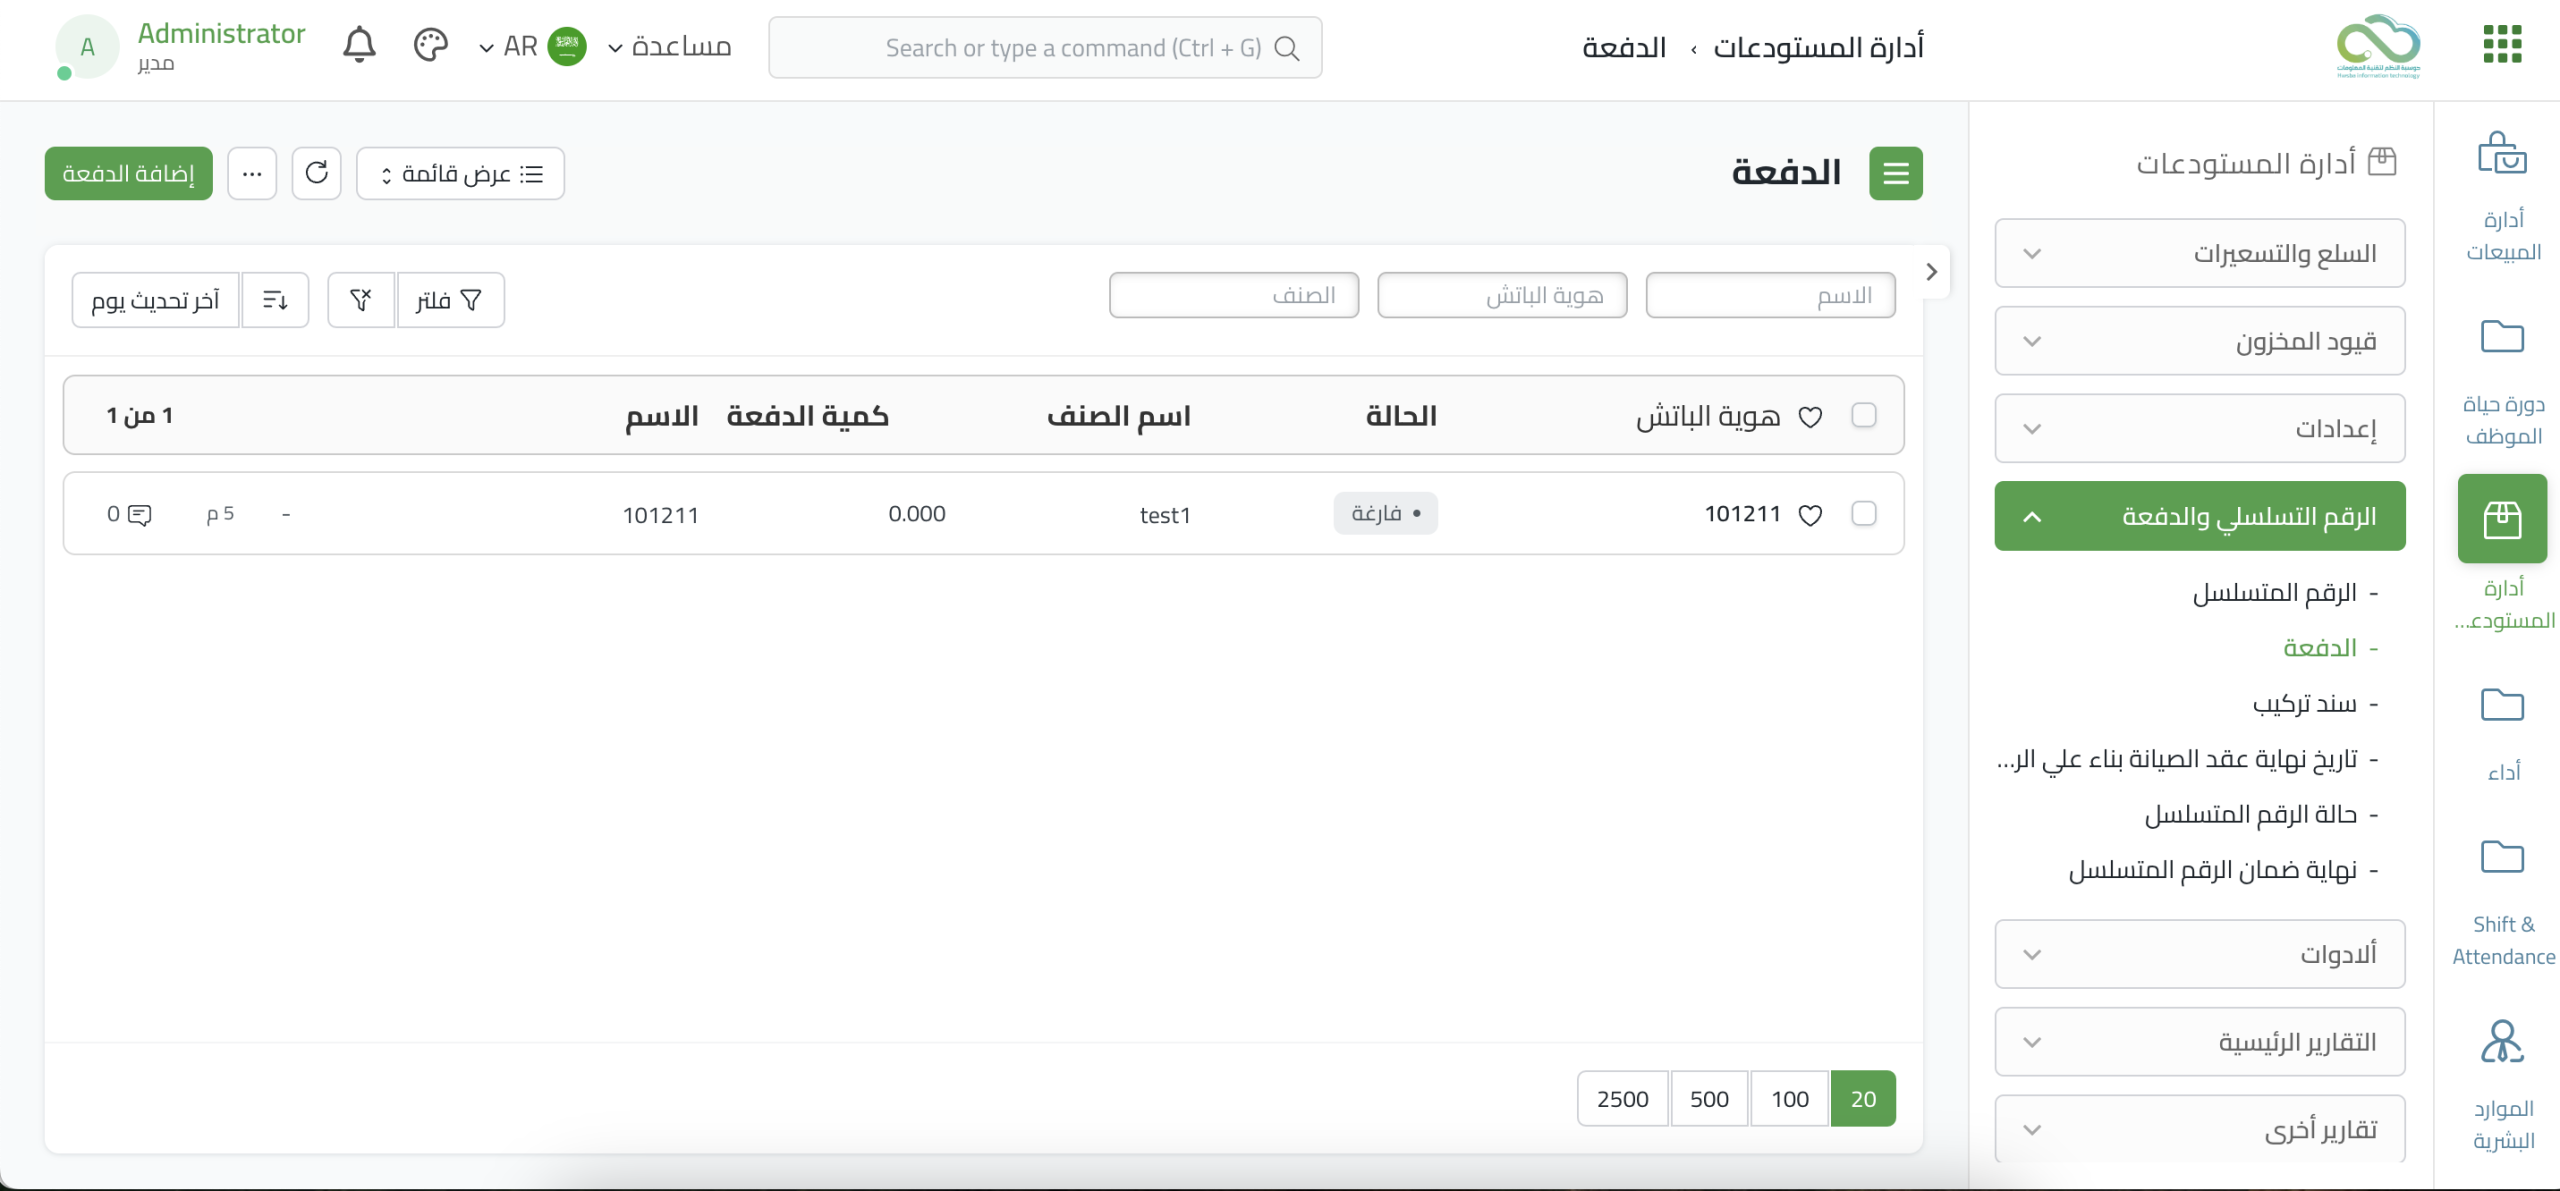Click the notifications bell icon
Viewport: 2560px width, 1191px height.
coord(359,46)
